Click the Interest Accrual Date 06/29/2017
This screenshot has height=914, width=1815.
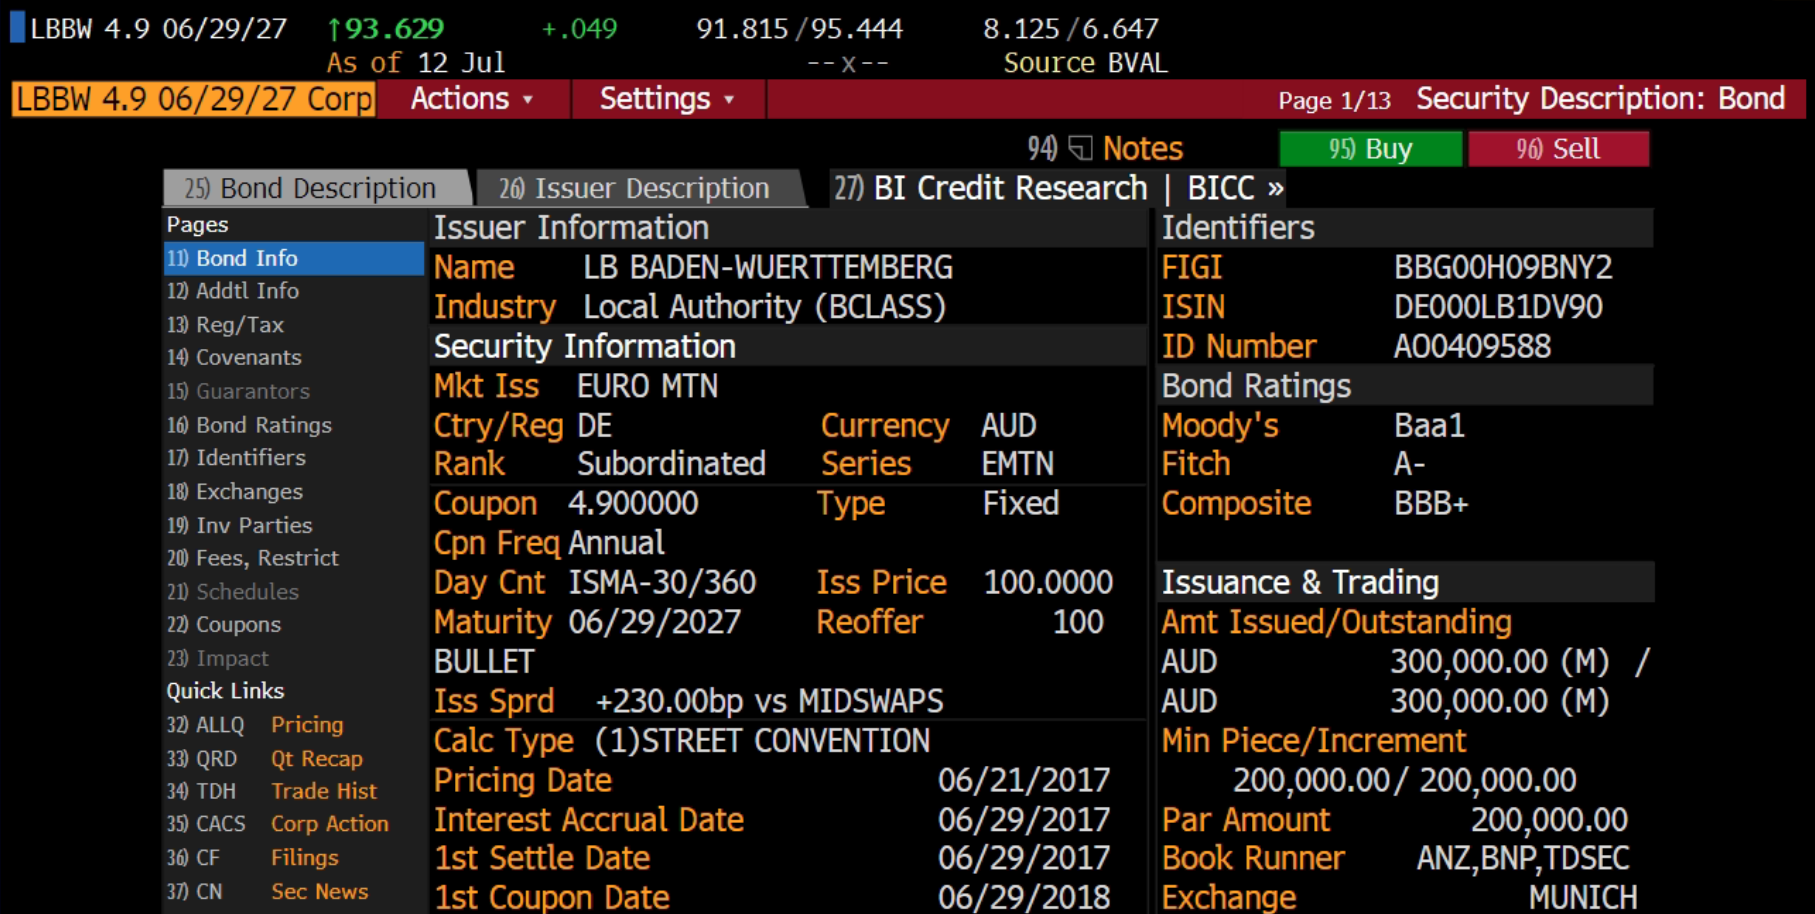tap(1024, 820)
